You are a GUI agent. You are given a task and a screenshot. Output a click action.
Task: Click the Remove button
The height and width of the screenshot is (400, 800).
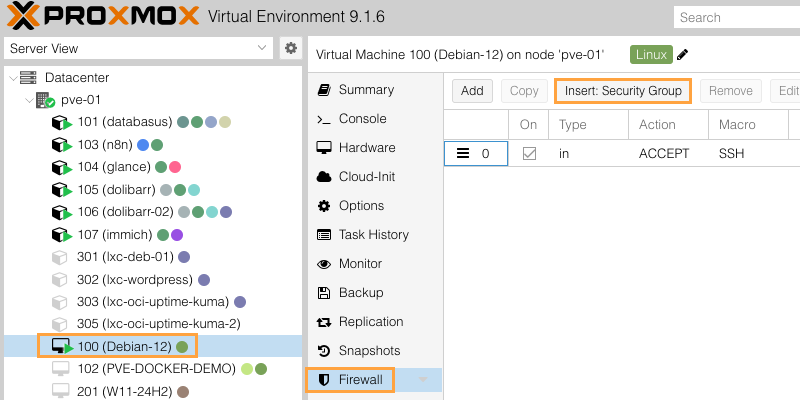pos(731,91)
